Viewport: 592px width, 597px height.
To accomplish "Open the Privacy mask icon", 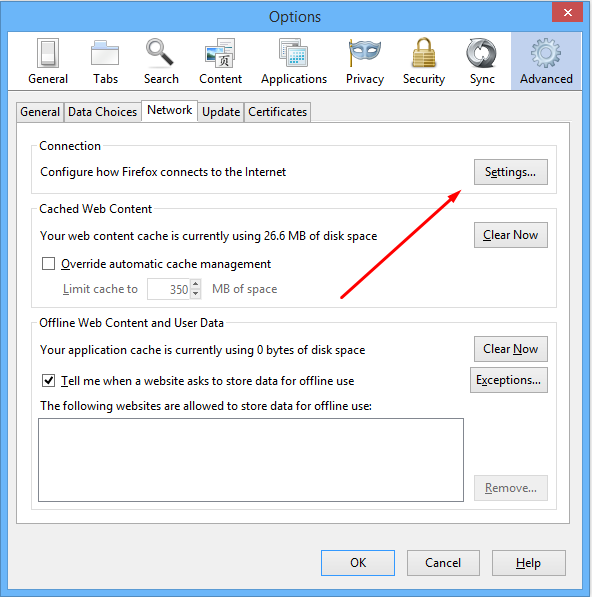I will (365, 53).
